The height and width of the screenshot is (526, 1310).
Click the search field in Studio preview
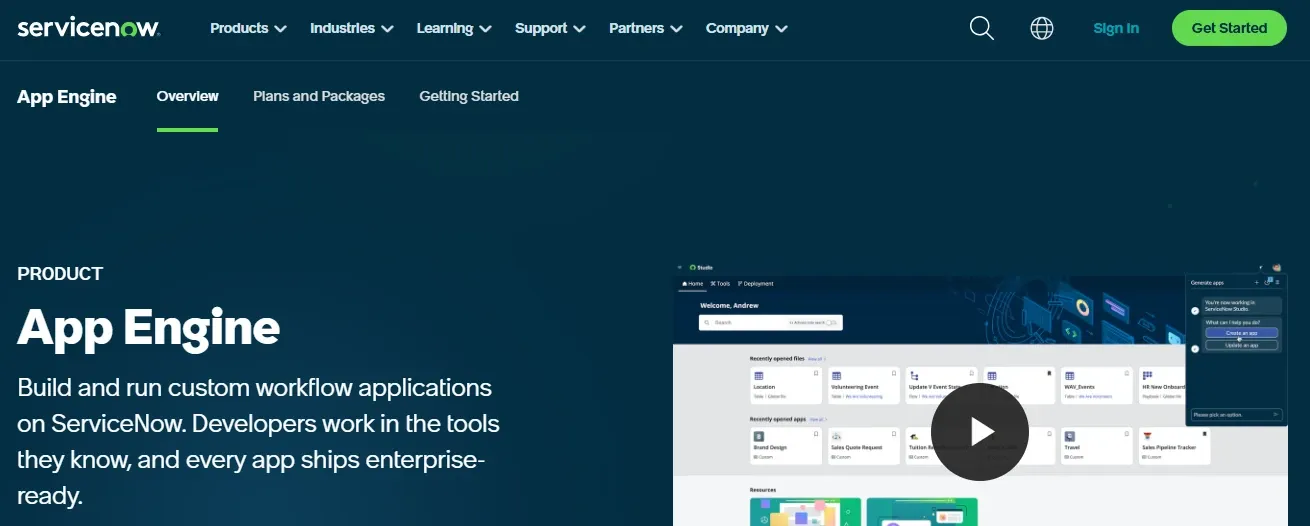click(x=770, y=322)
